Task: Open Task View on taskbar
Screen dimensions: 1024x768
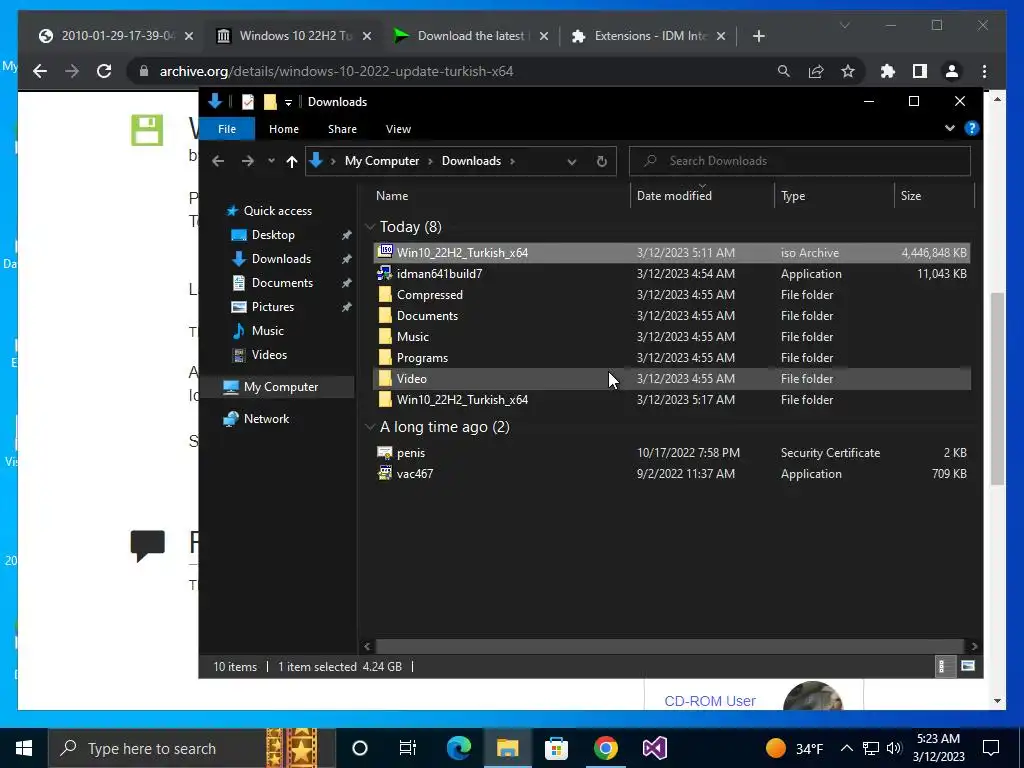Action: pyautogui.click(x=408, y=748)
